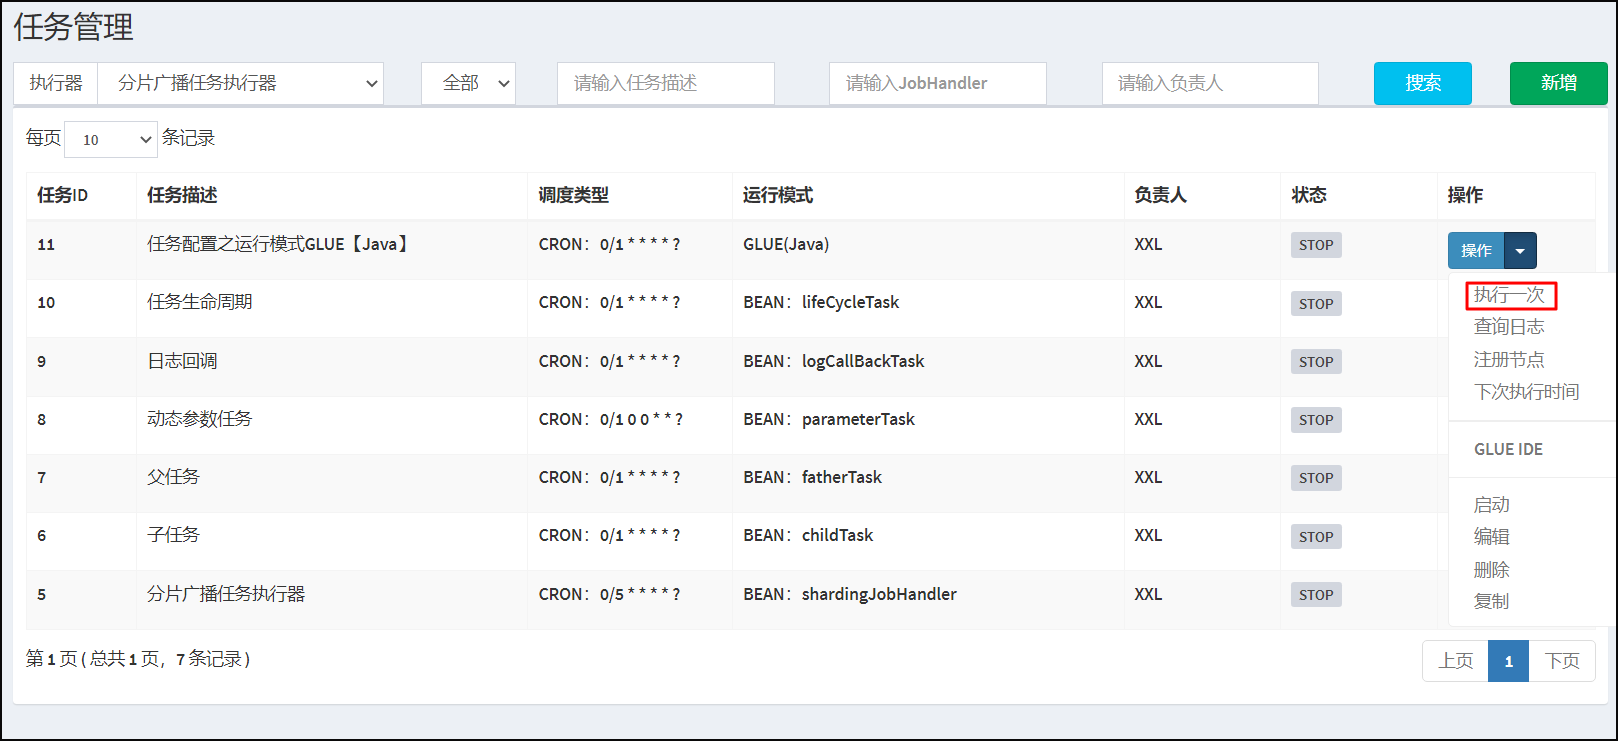Focus the 请输入负责人 input field

point(1210,84)
